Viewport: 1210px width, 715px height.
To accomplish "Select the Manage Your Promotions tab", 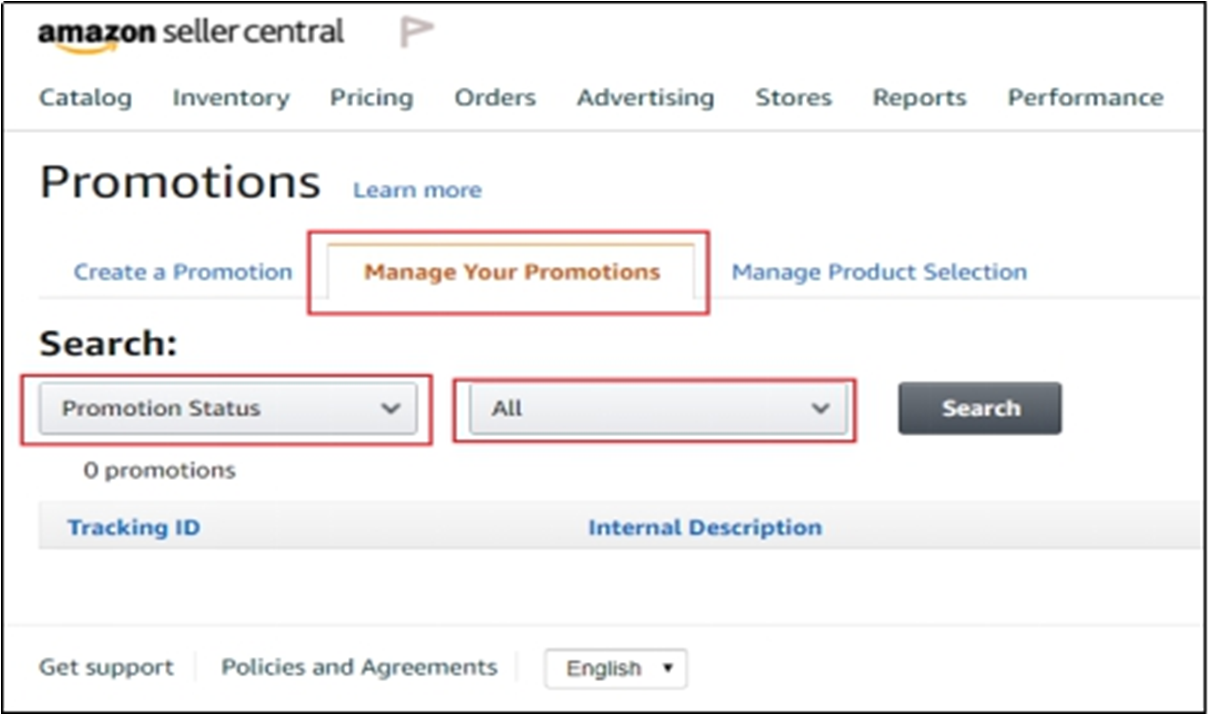I will click(x=512, y=272).
